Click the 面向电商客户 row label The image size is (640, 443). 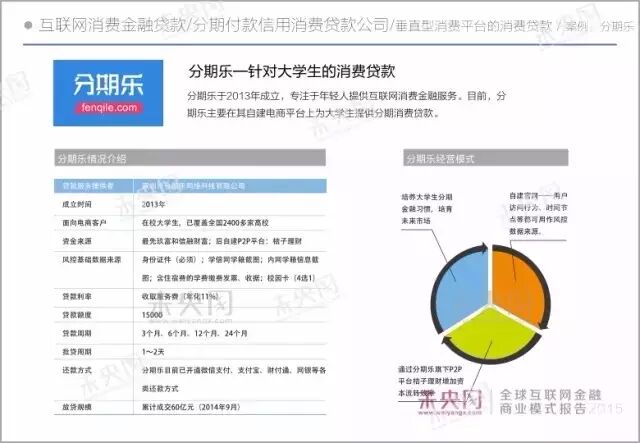tap(84, 223)
